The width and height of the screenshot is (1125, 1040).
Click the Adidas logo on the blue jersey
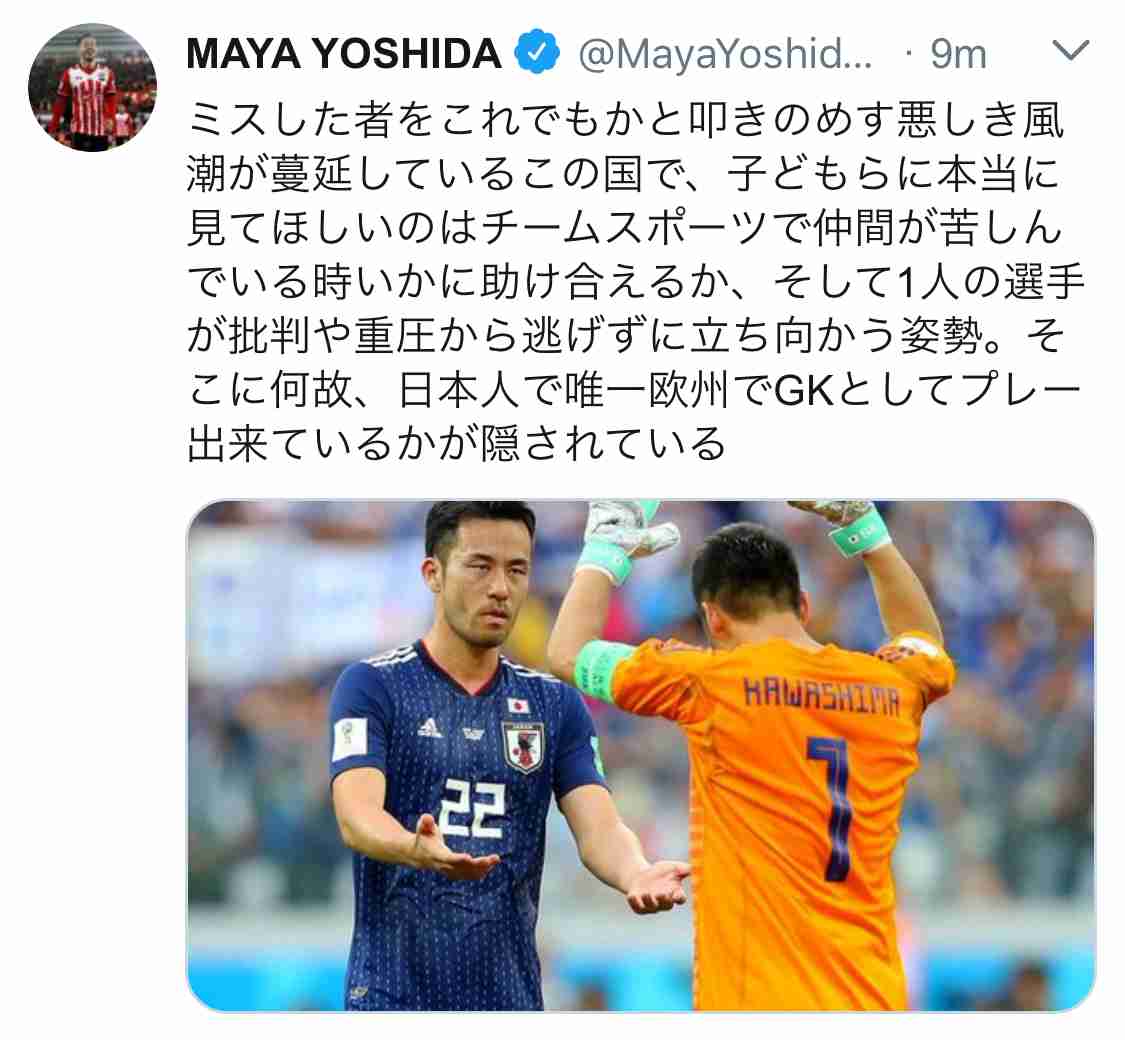coord(430,728)
